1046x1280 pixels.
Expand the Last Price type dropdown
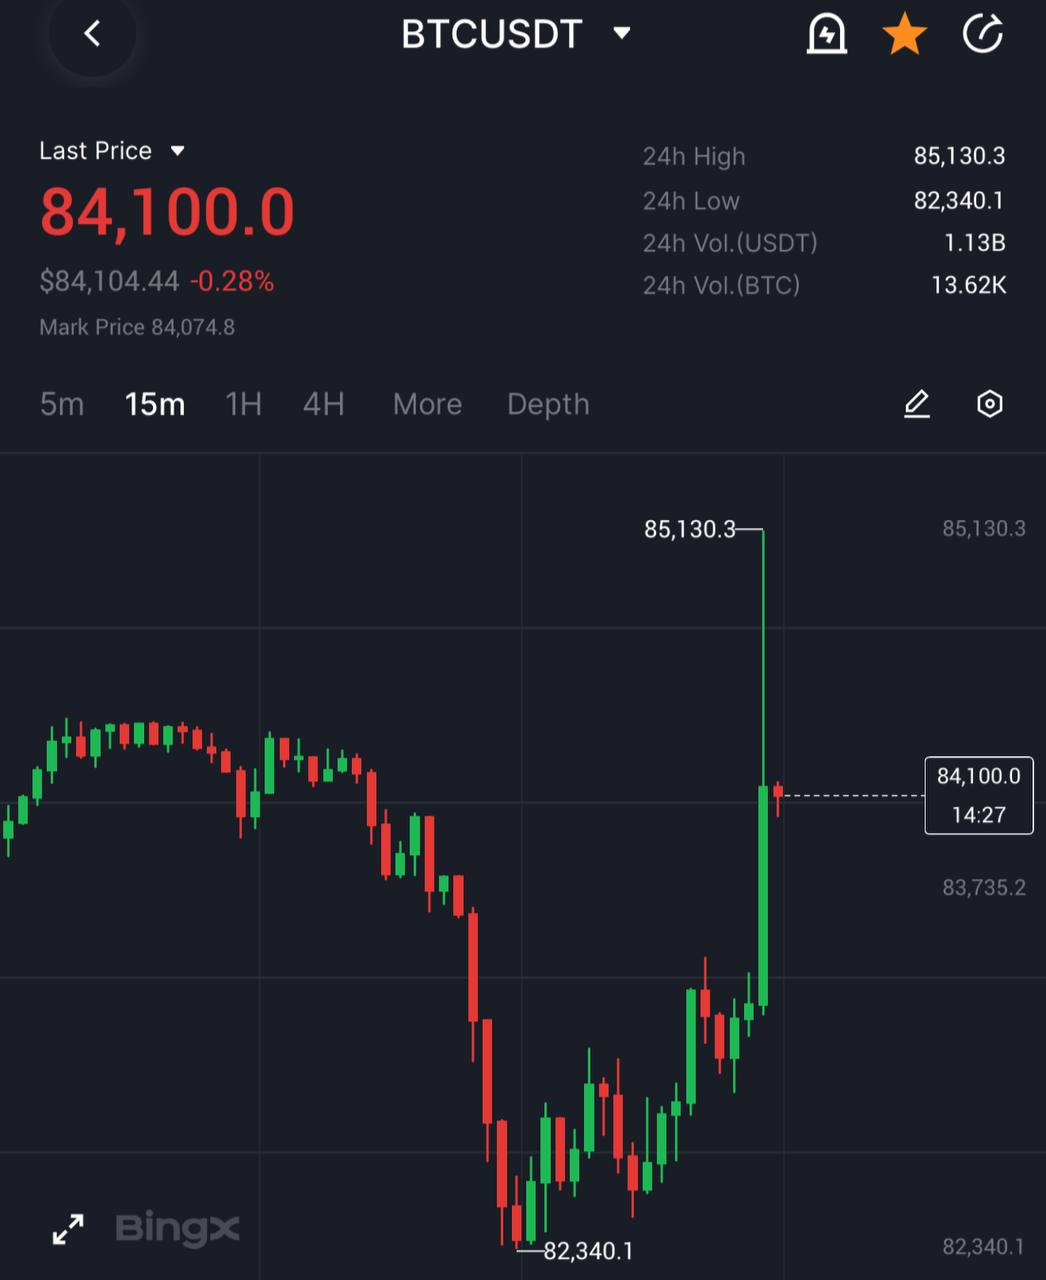pyautogui.click(x=112, y=151)
